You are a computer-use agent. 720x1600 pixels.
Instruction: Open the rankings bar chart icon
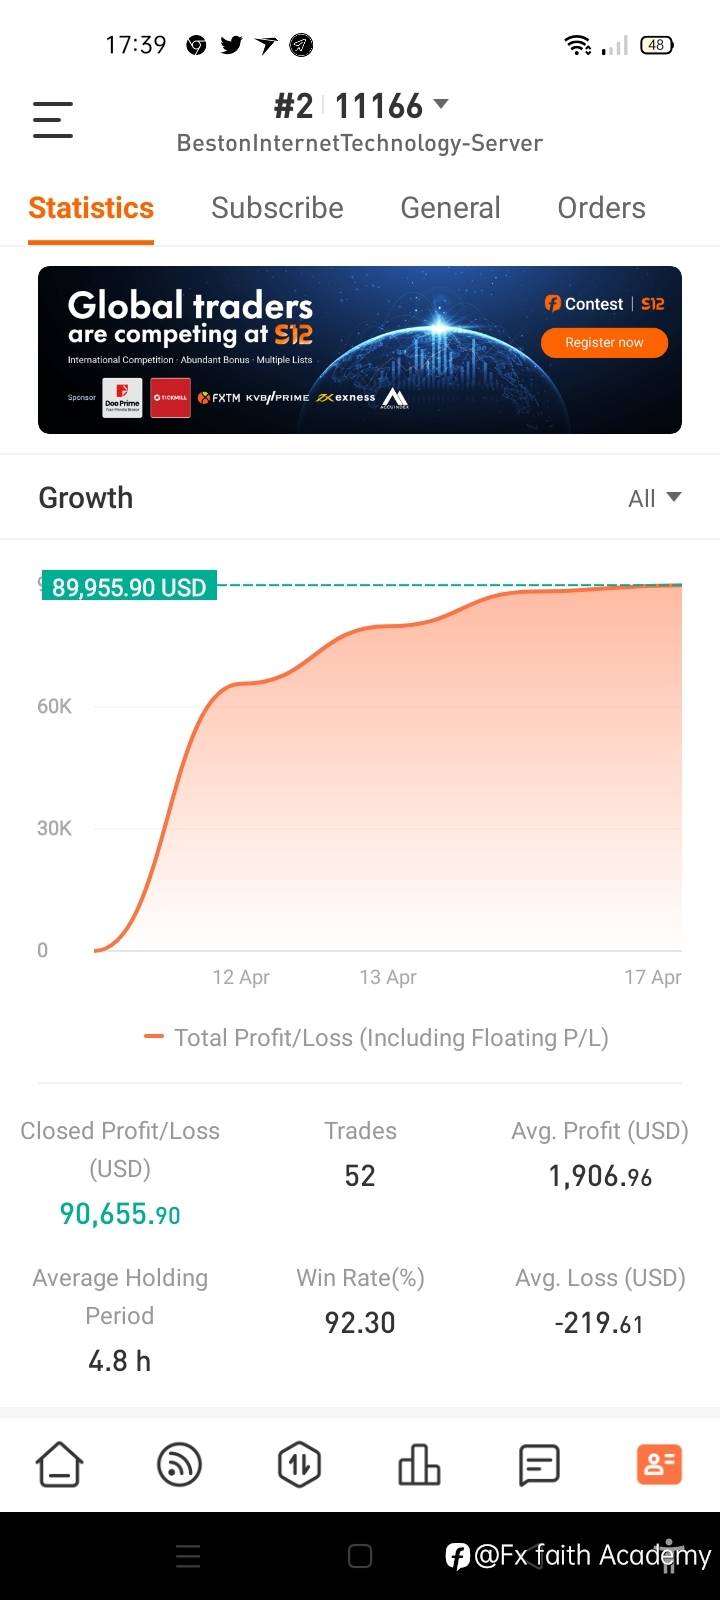(419, 1465)
